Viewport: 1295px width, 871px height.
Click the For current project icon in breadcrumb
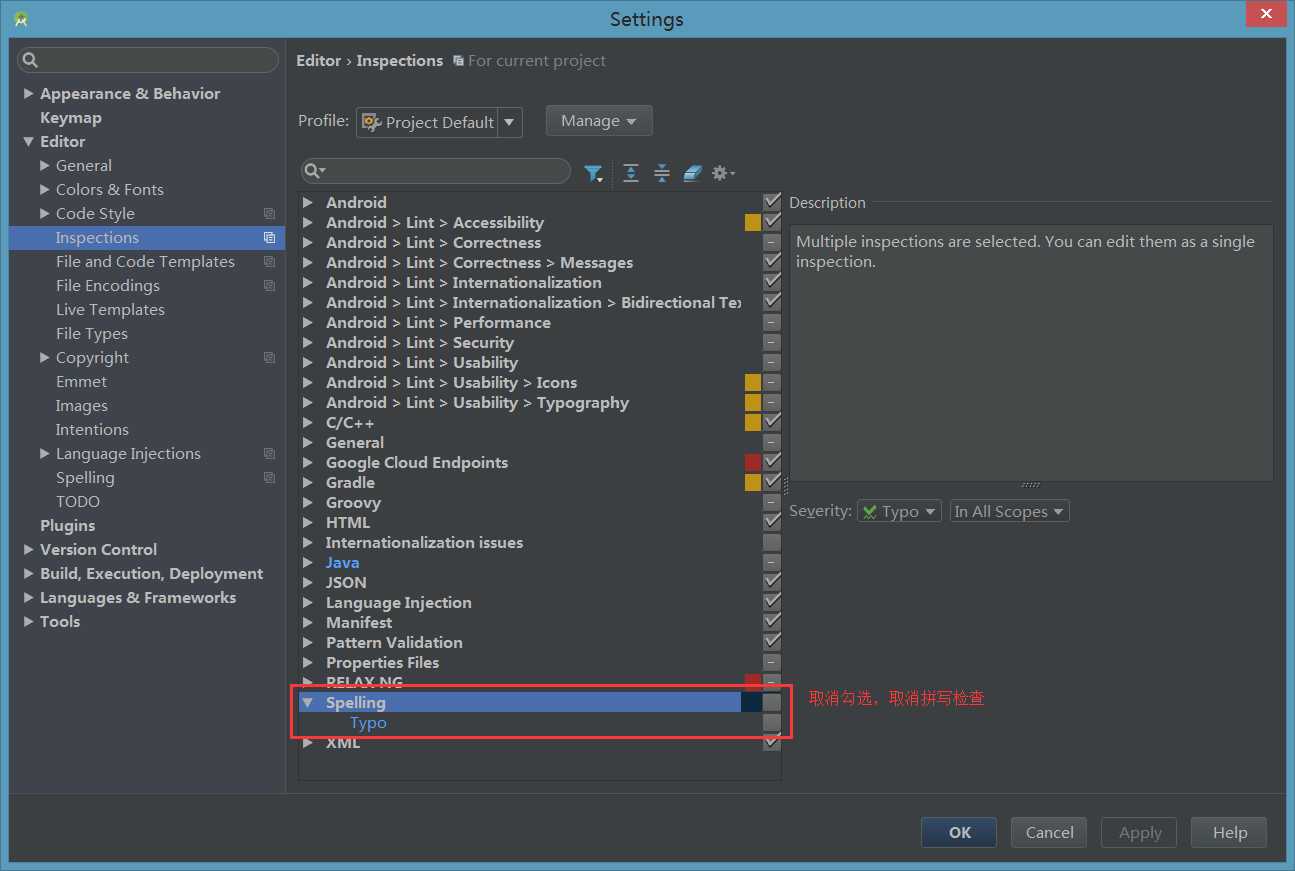pyautogui.click(x=458, y=61)
